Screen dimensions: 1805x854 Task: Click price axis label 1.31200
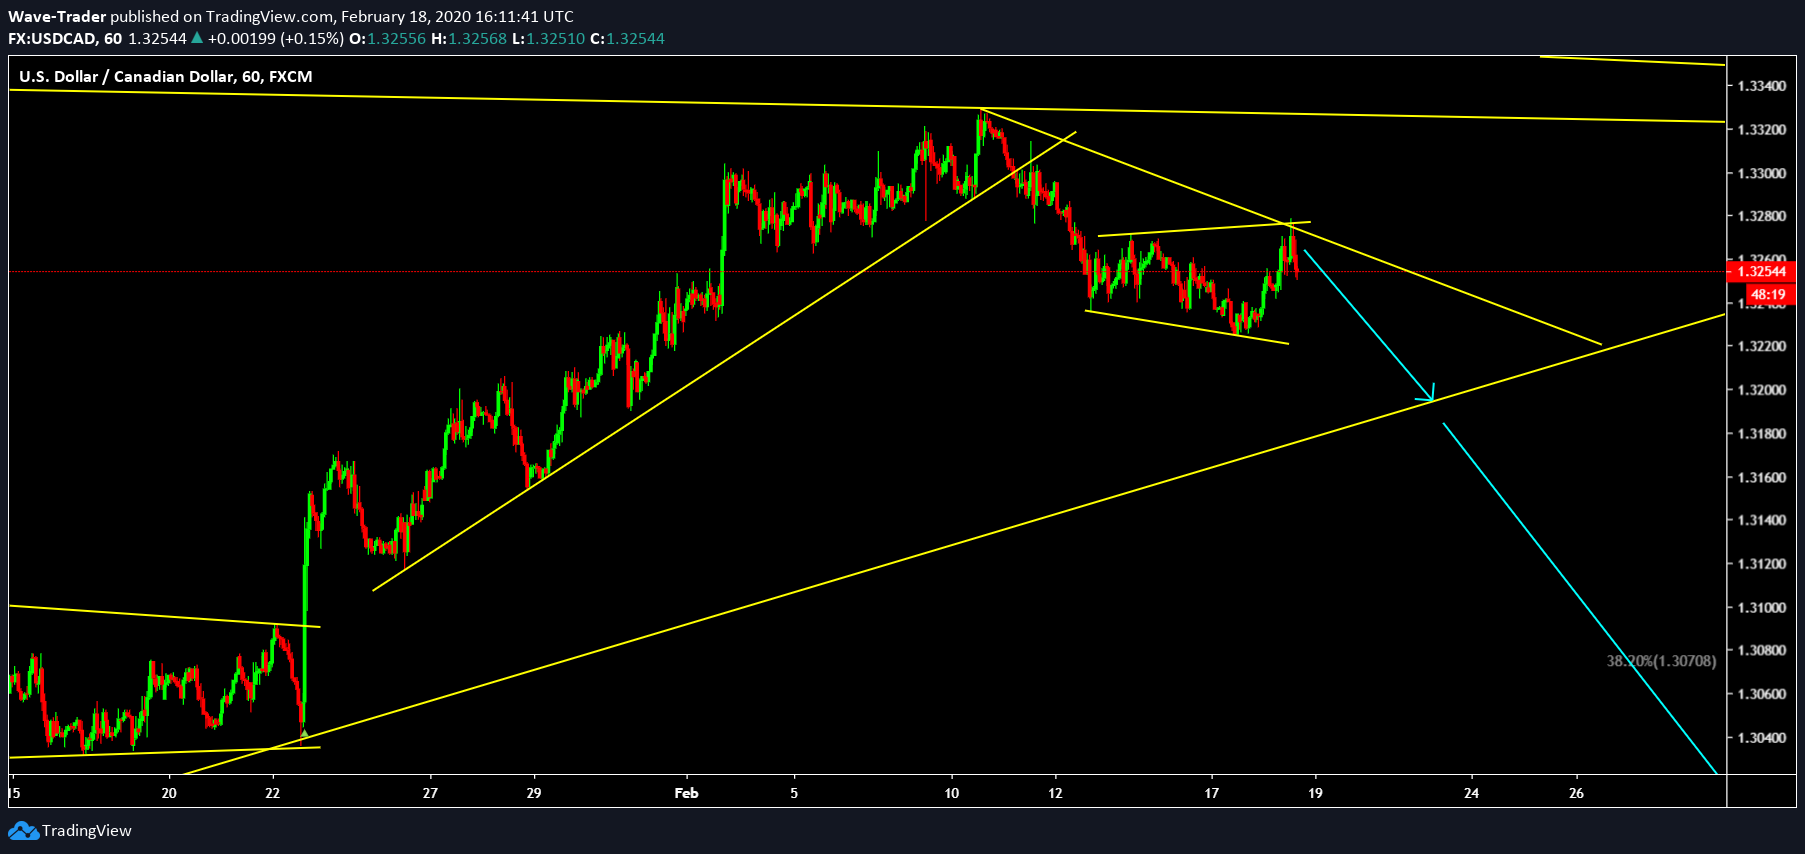pyautogui.click(x=1762, y=564)
